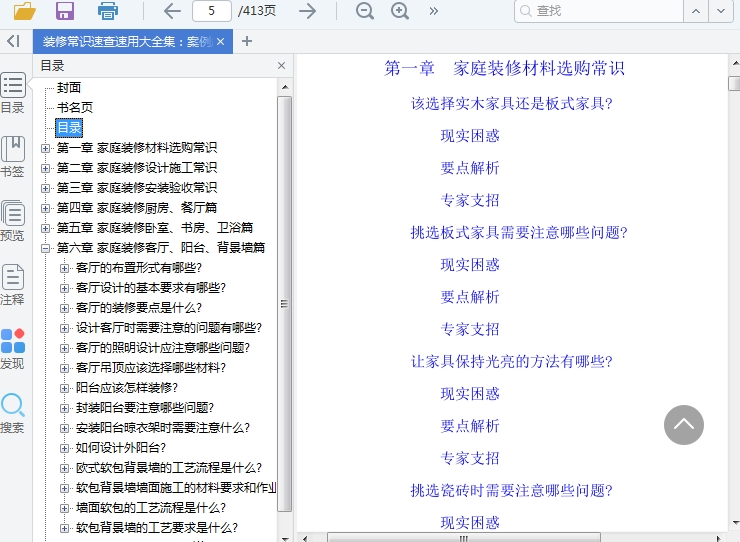Expand 如何设计外阳台? node

(64, 448)
